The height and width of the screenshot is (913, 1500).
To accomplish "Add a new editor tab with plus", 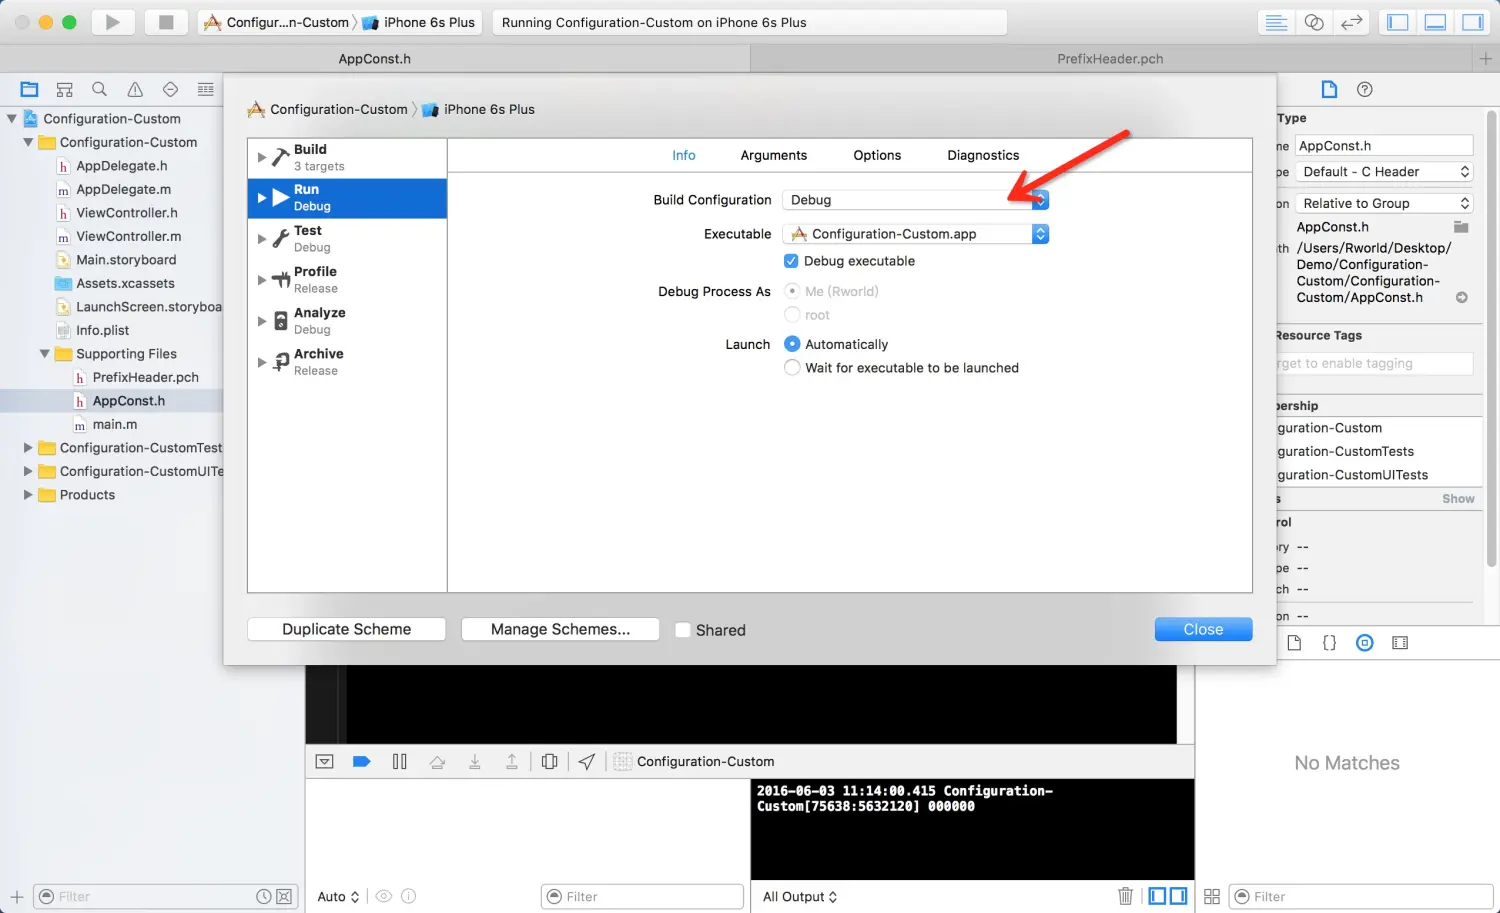I will (x=1485, y=59).
